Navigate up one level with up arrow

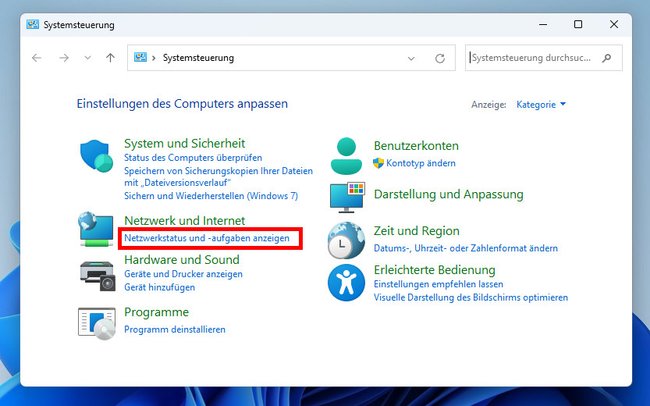110,58
